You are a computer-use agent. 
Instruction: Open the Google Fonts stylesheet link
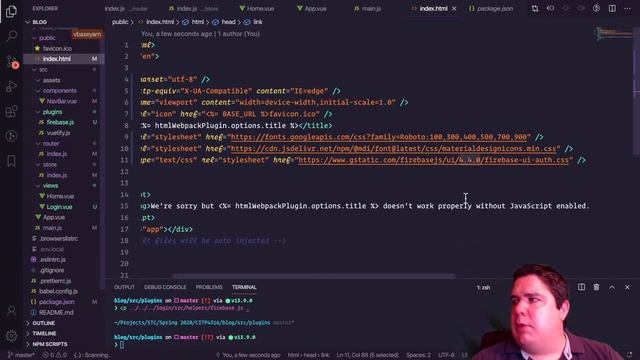pyautogui.click(x=381, y=137)
